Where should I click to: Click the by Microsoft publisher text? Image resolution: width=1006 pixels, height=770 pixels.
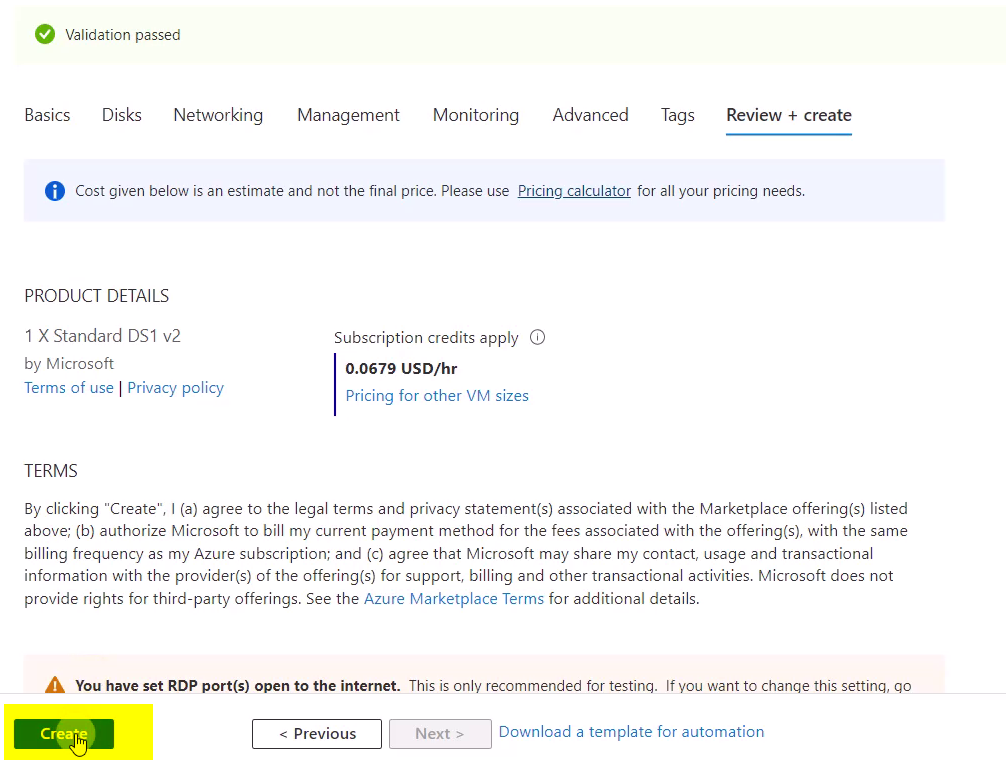(69, 363)
